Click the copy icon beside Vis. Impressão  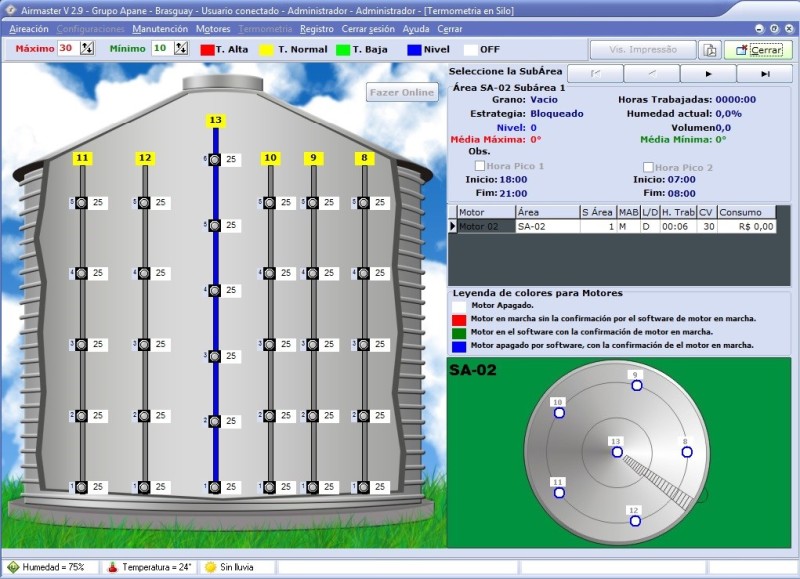coord(709,49)
